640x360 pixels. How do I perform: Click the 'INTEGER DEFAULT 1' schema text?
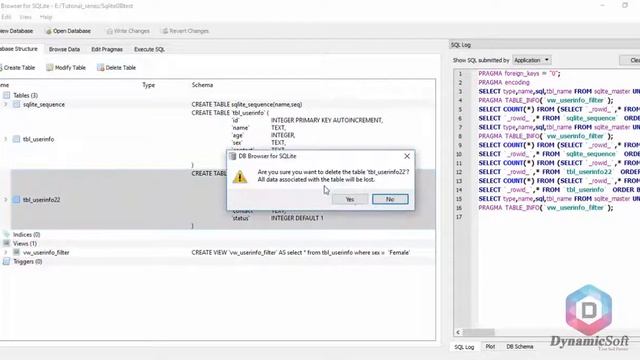[297, 218]
